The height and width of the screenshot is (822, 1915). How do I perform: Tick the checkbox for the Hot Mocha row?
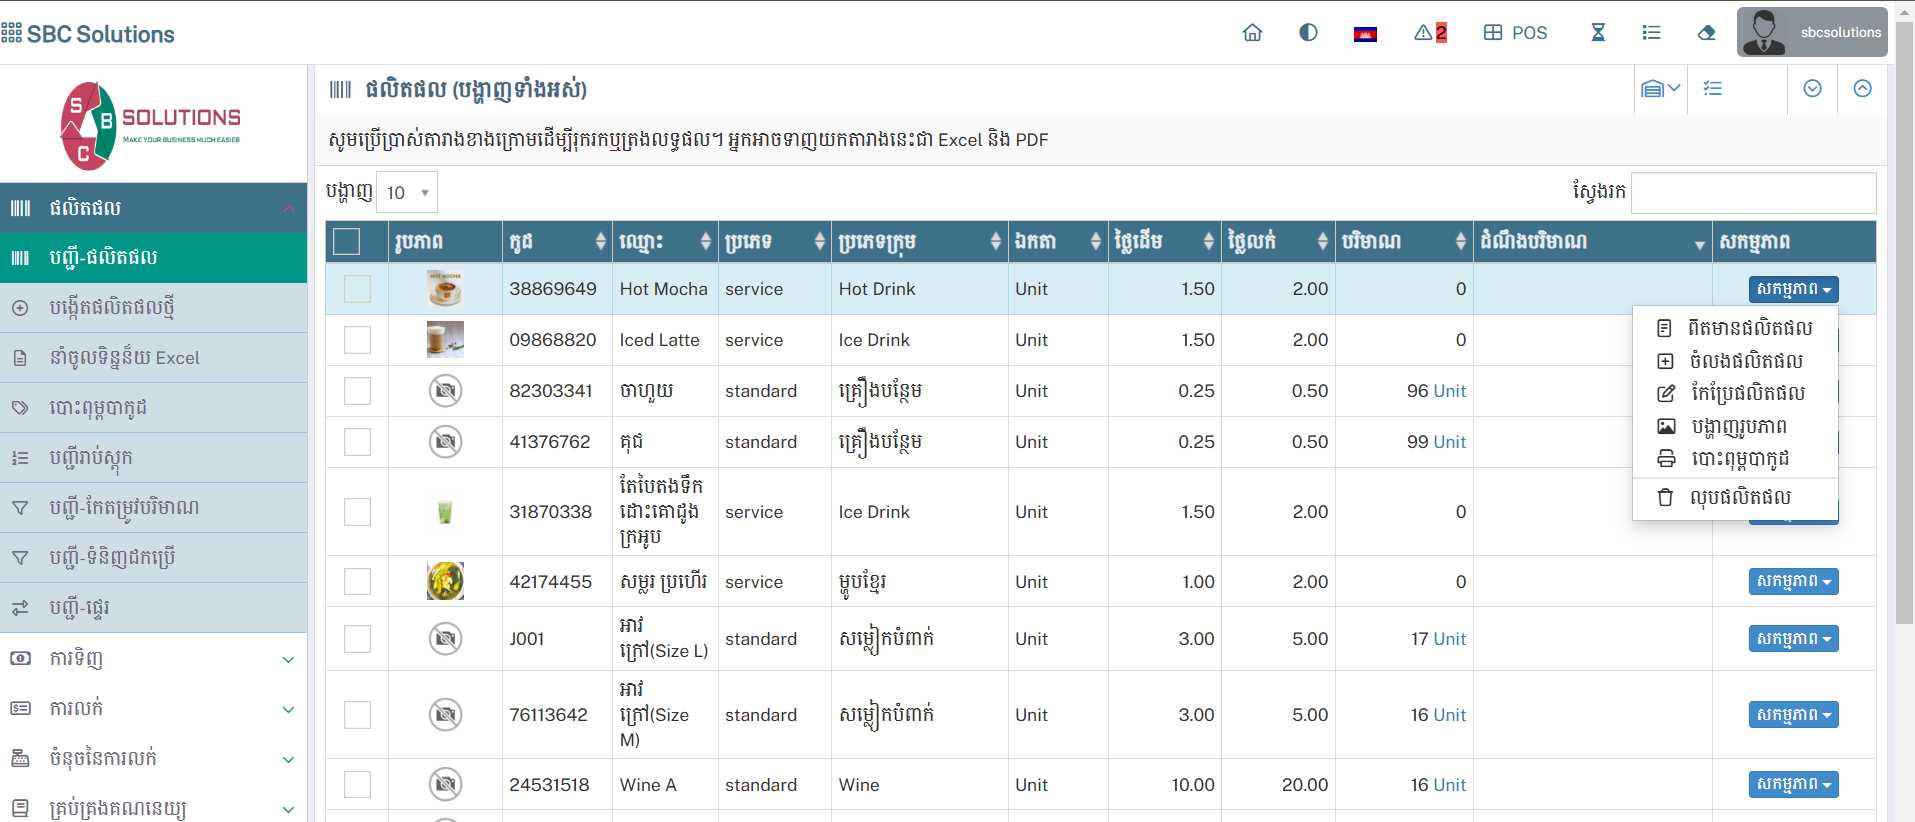357,289
